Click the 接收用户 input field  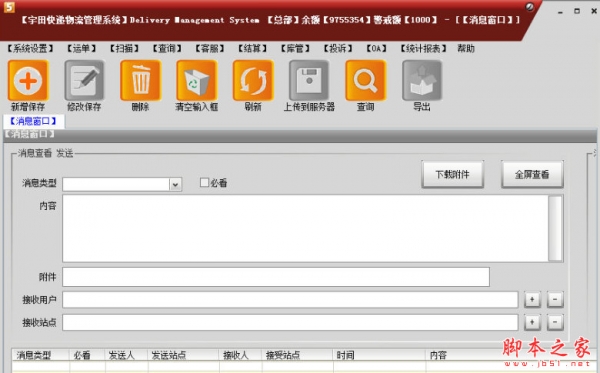tap(290, 300)
